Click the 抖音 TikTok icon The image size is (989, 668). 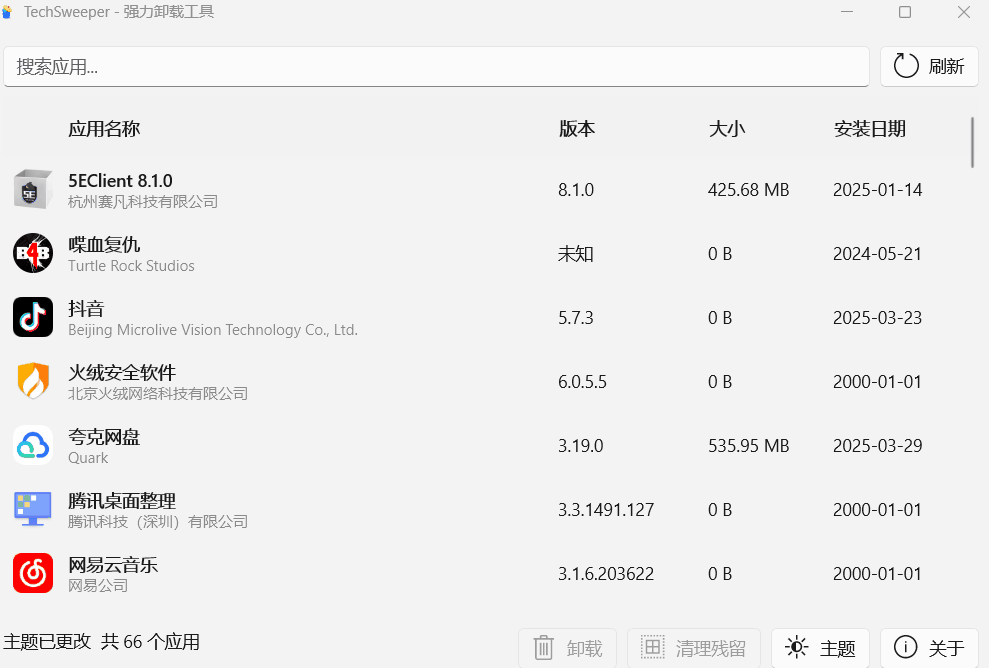click(x=33, y=317)
